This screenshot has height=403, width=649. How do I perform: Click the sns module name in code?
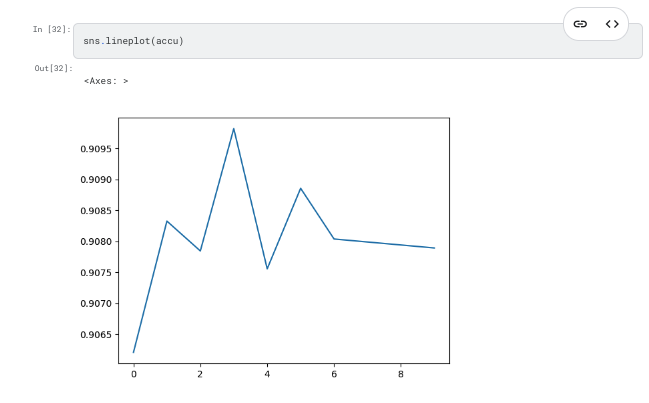click(x=91, y=41)
